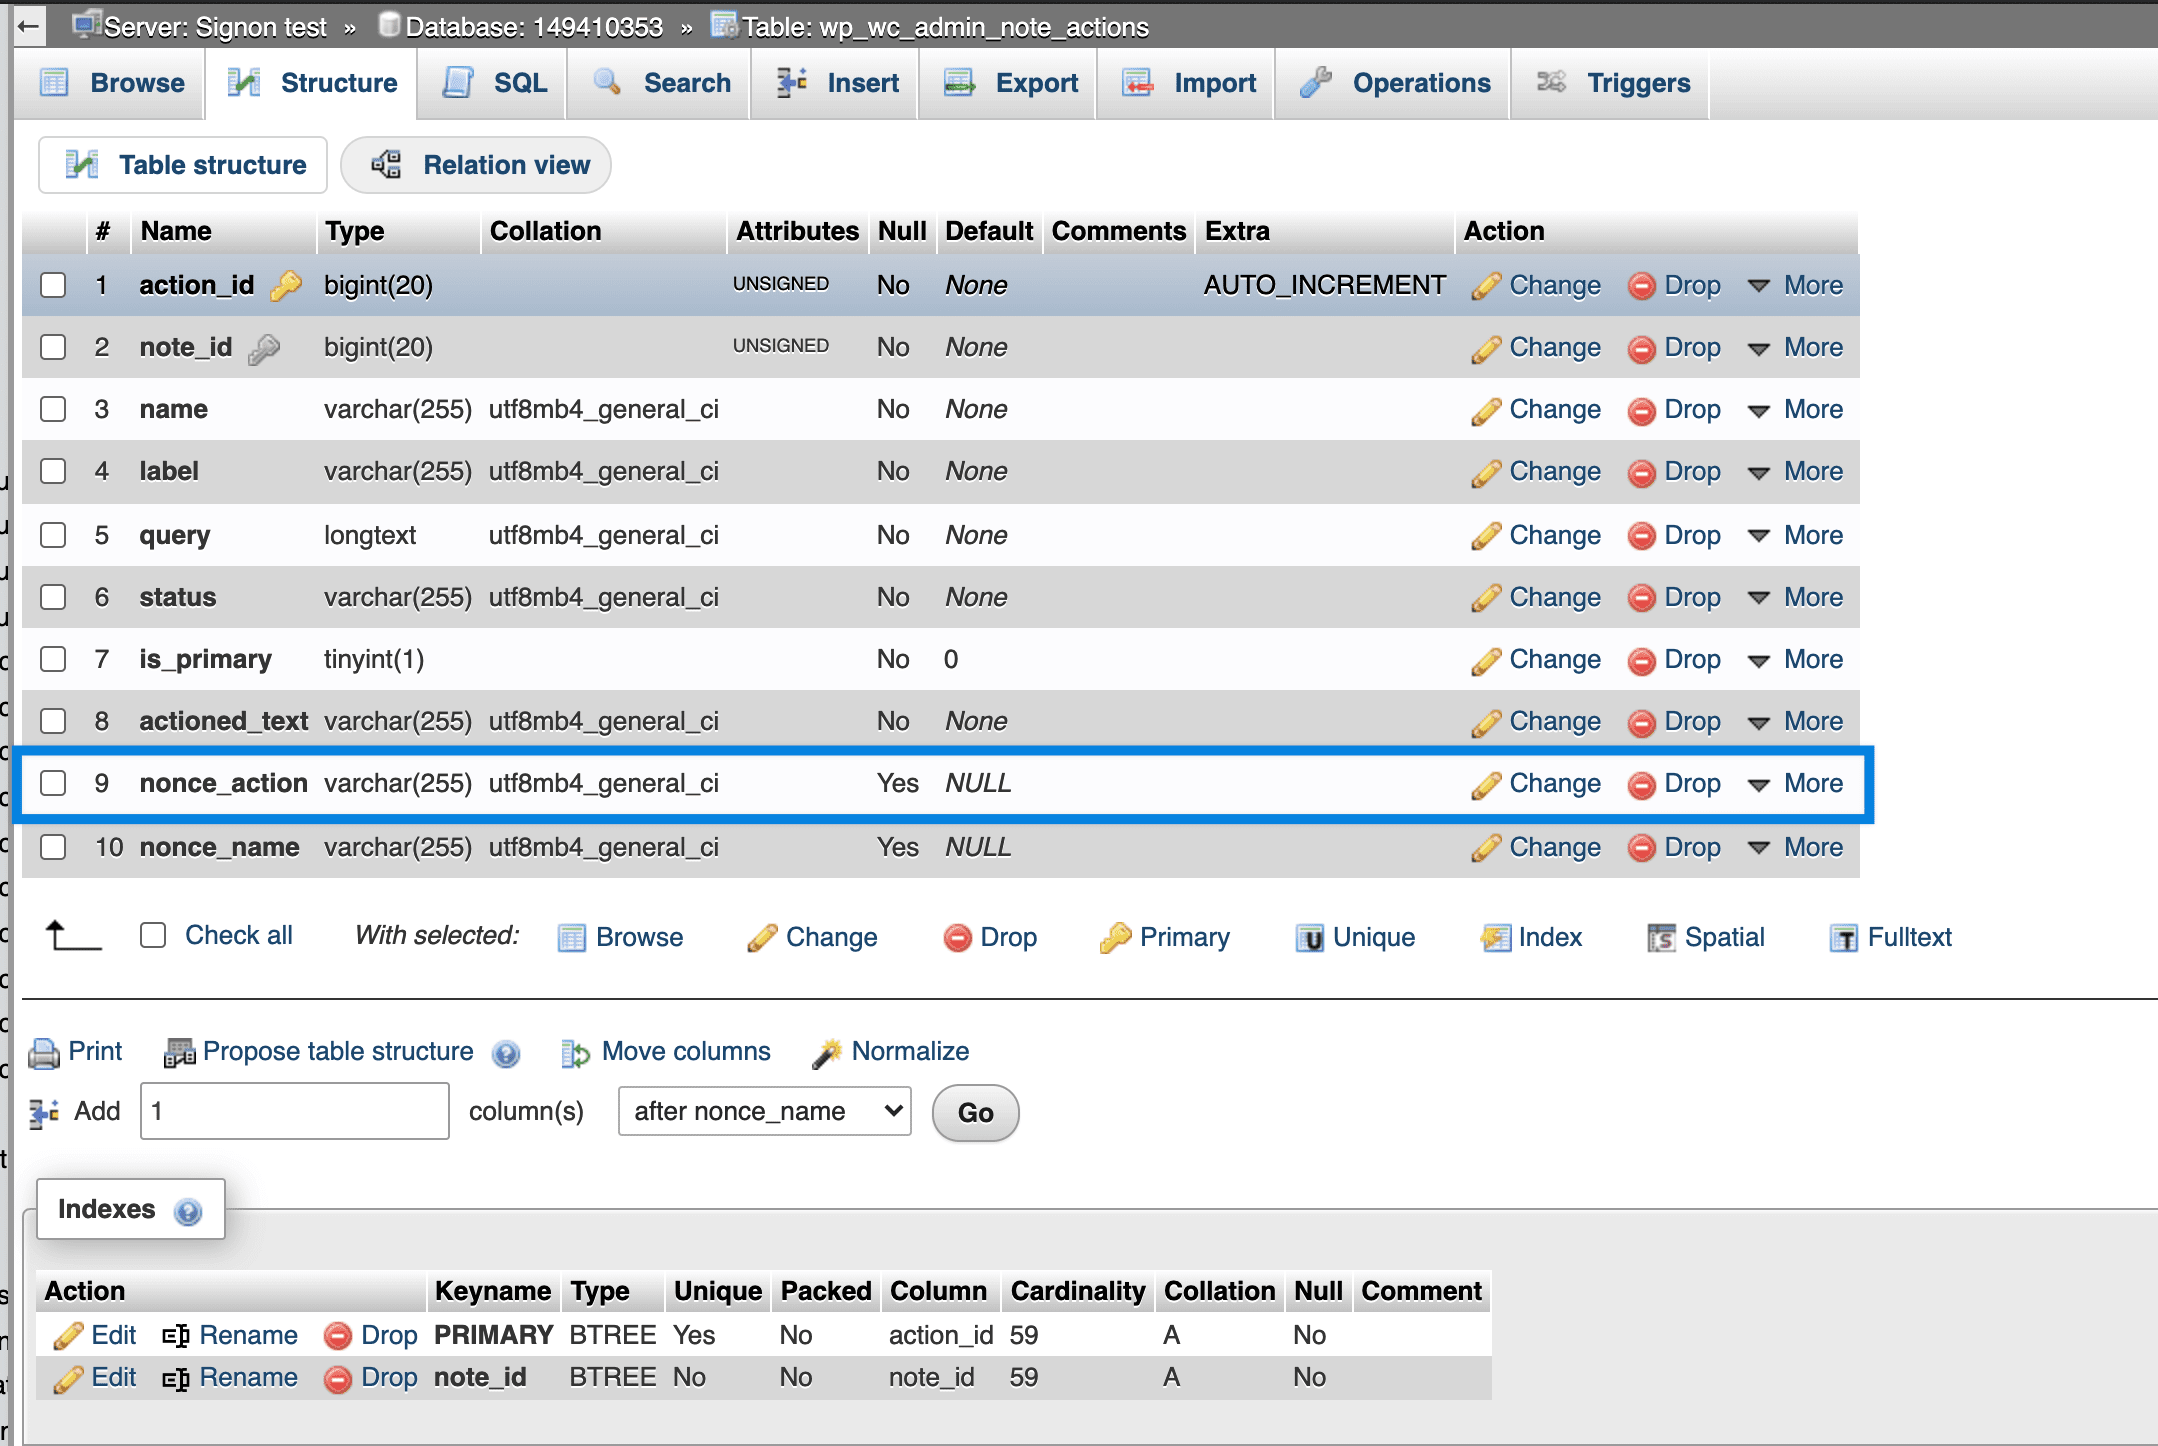Select the Import arrow icon
This screenshot has height=1446, width=2158.
[x=1135, y=83]
